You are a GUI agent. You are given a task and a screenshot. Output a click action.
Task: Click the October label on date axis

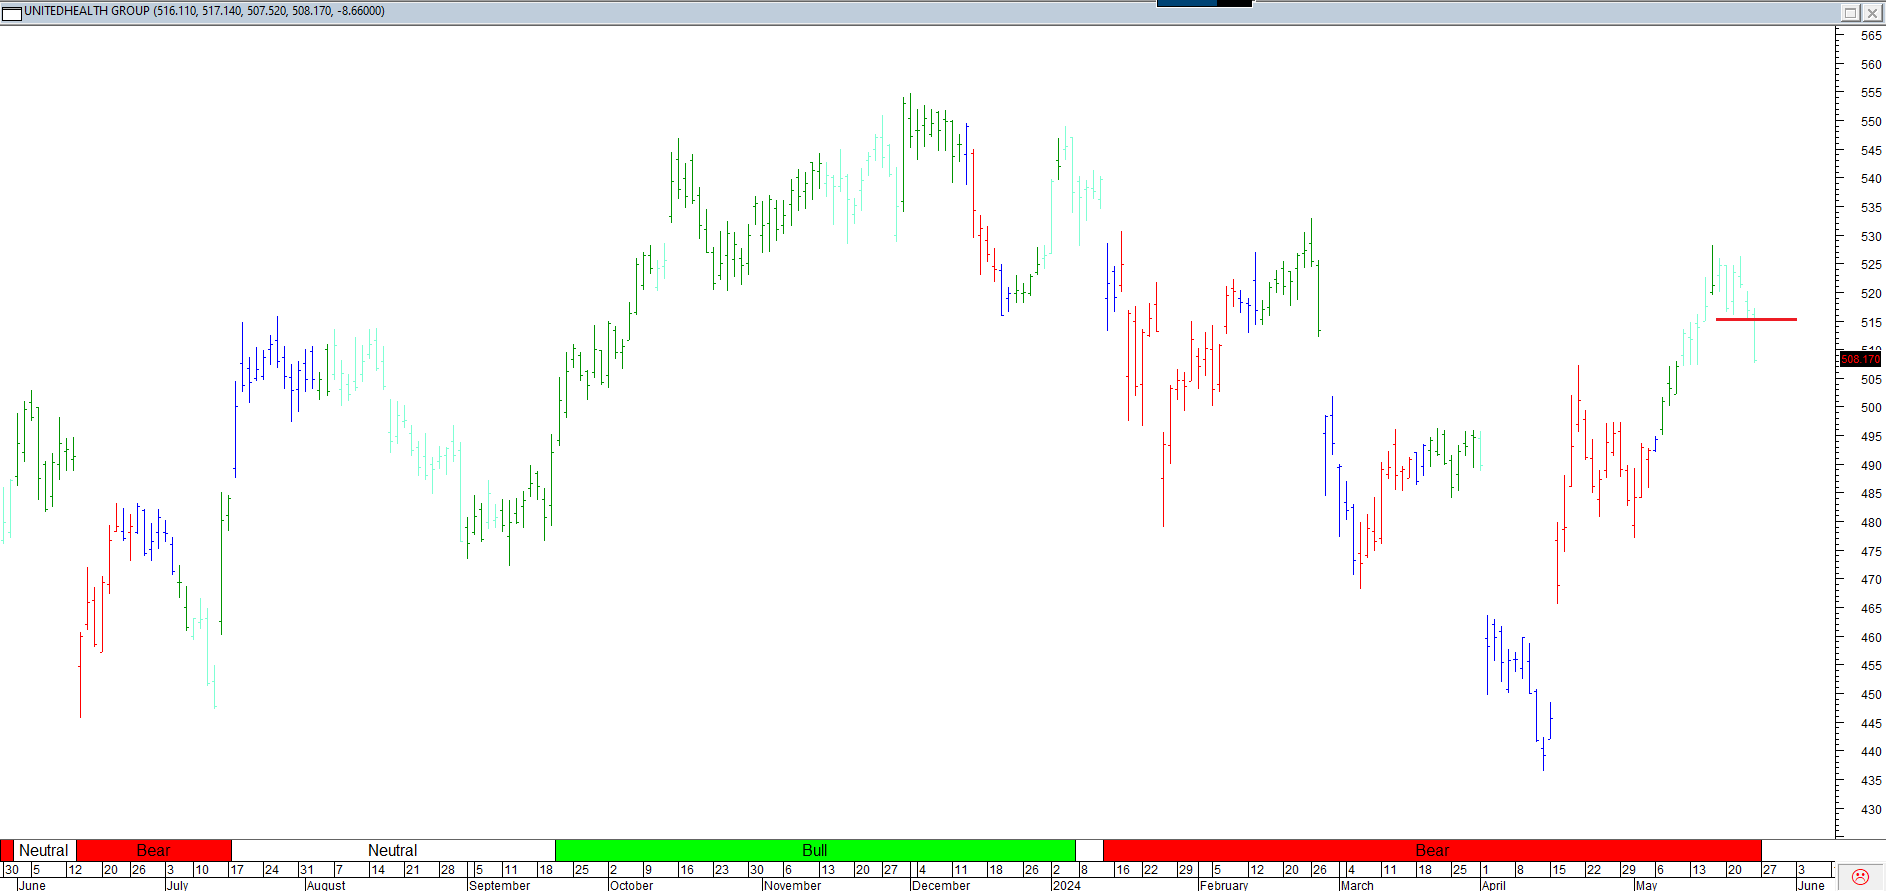[x=631, y=885]
